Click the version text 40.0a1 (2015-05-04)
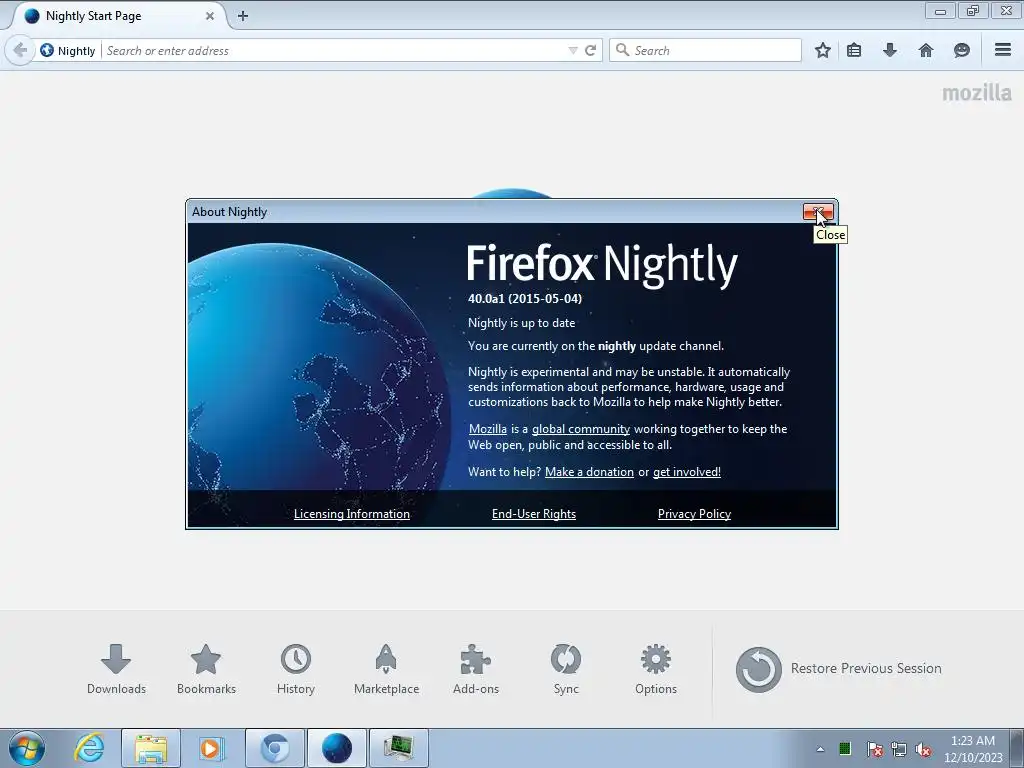The height and width of the screenshot is (768, 1024). (x=524, y=298)
